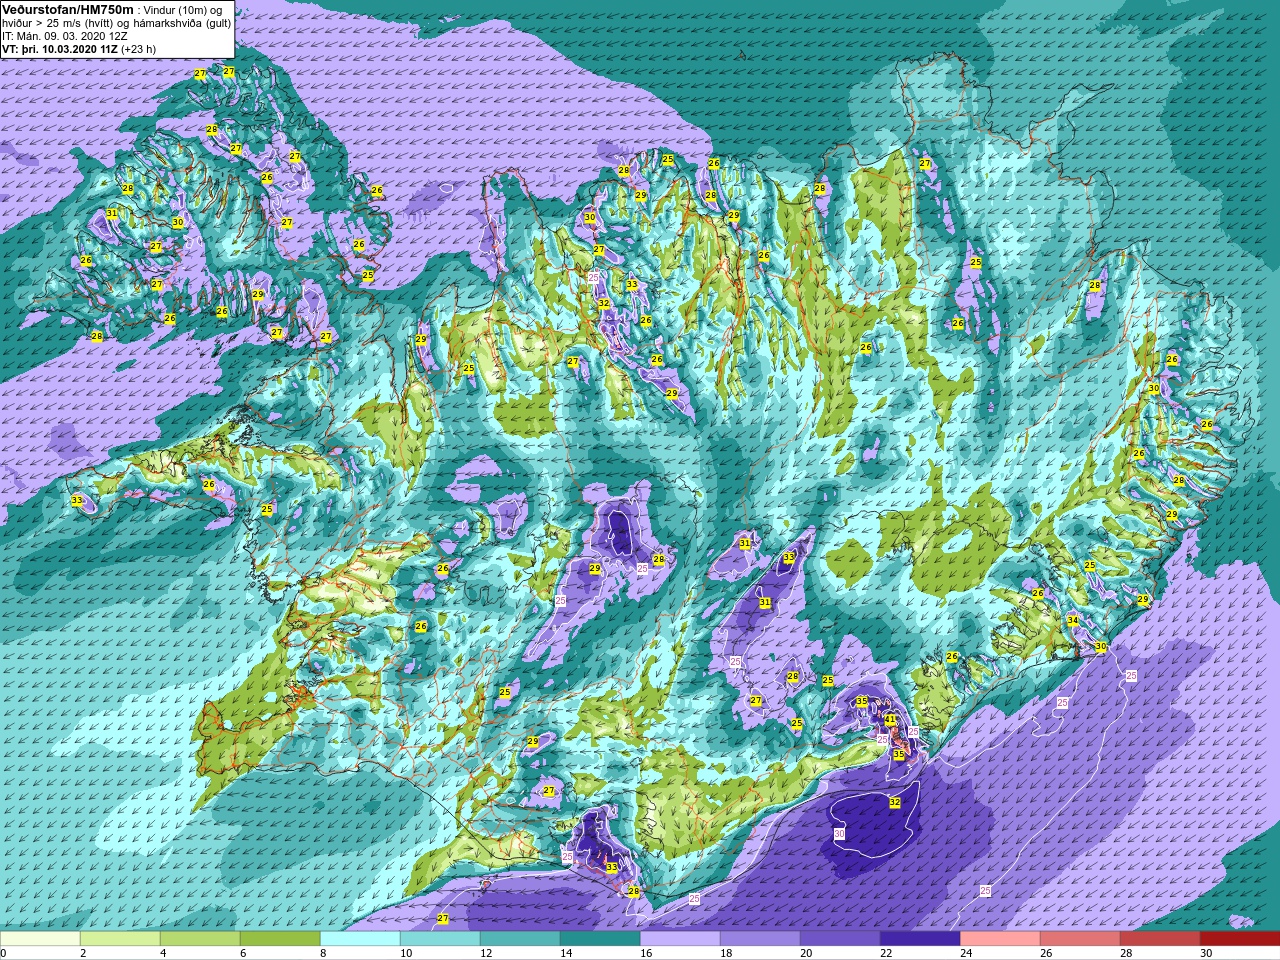Select the 18–20 m/s light purple legend swatch
The width and height of the screenshot is (1280, 960).
click(760, 939)
